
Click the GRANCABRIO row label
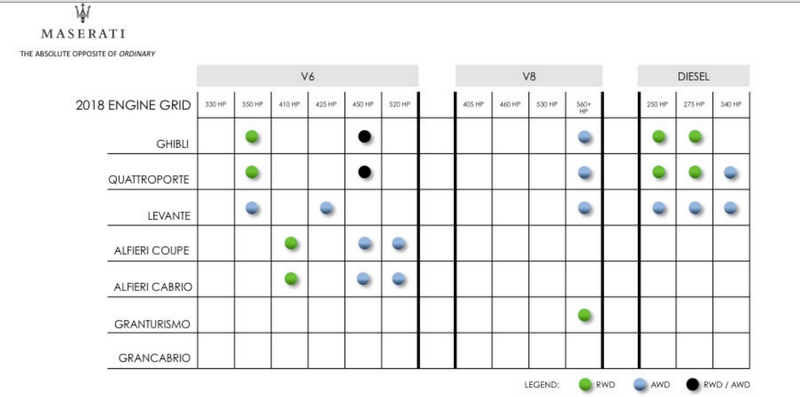(154, 358)
